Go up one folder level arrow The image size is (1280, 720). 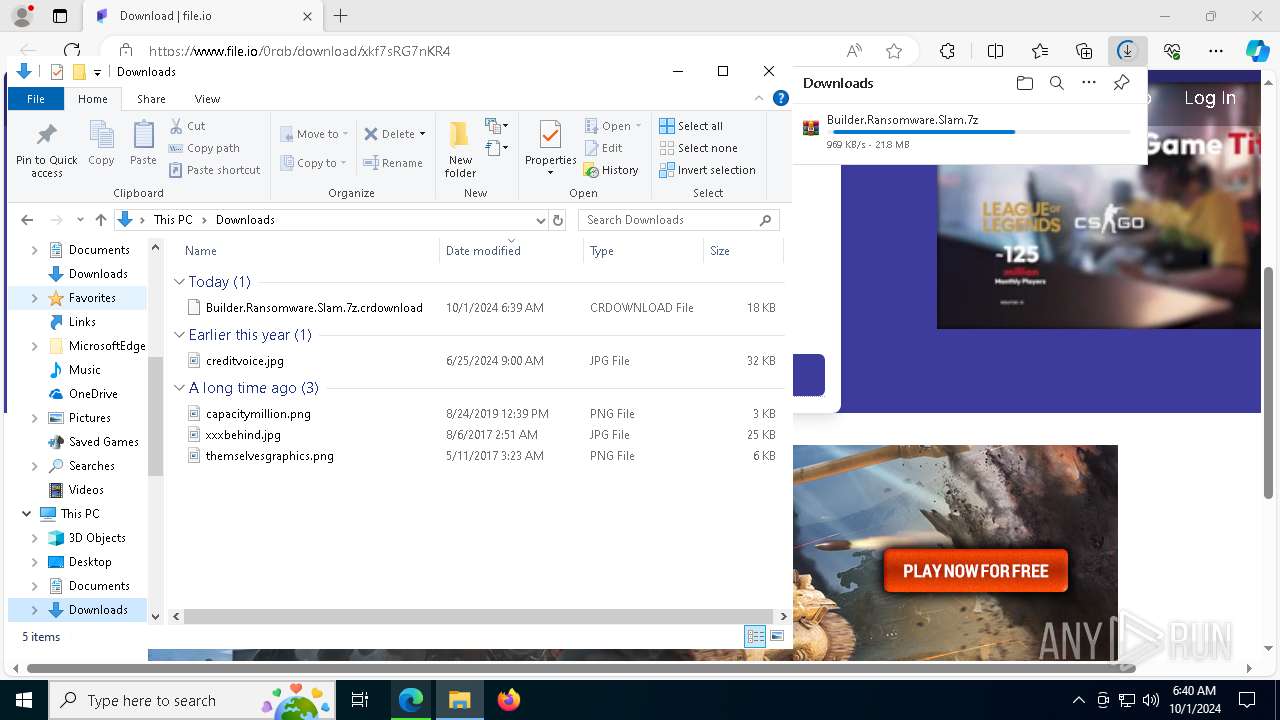tap(100, 220)
